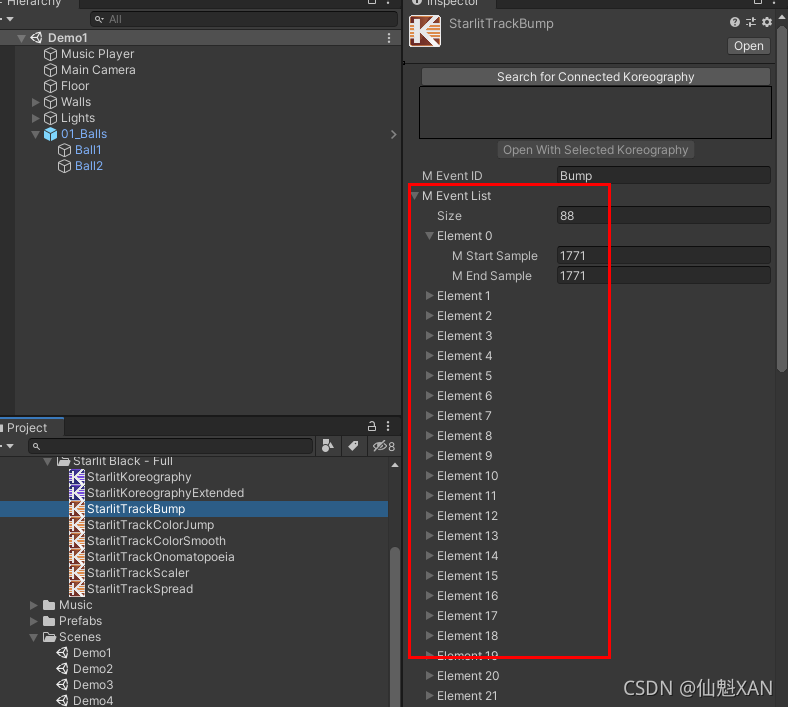Click the Lights object cube icon
Image resolution: width=788 pixels, height=707 pixels.
50,118
